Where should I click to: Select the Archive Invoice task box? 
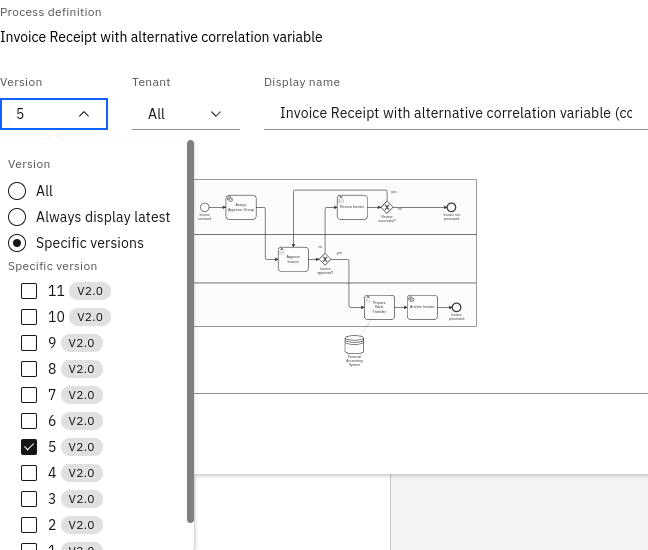click(422, 307)
